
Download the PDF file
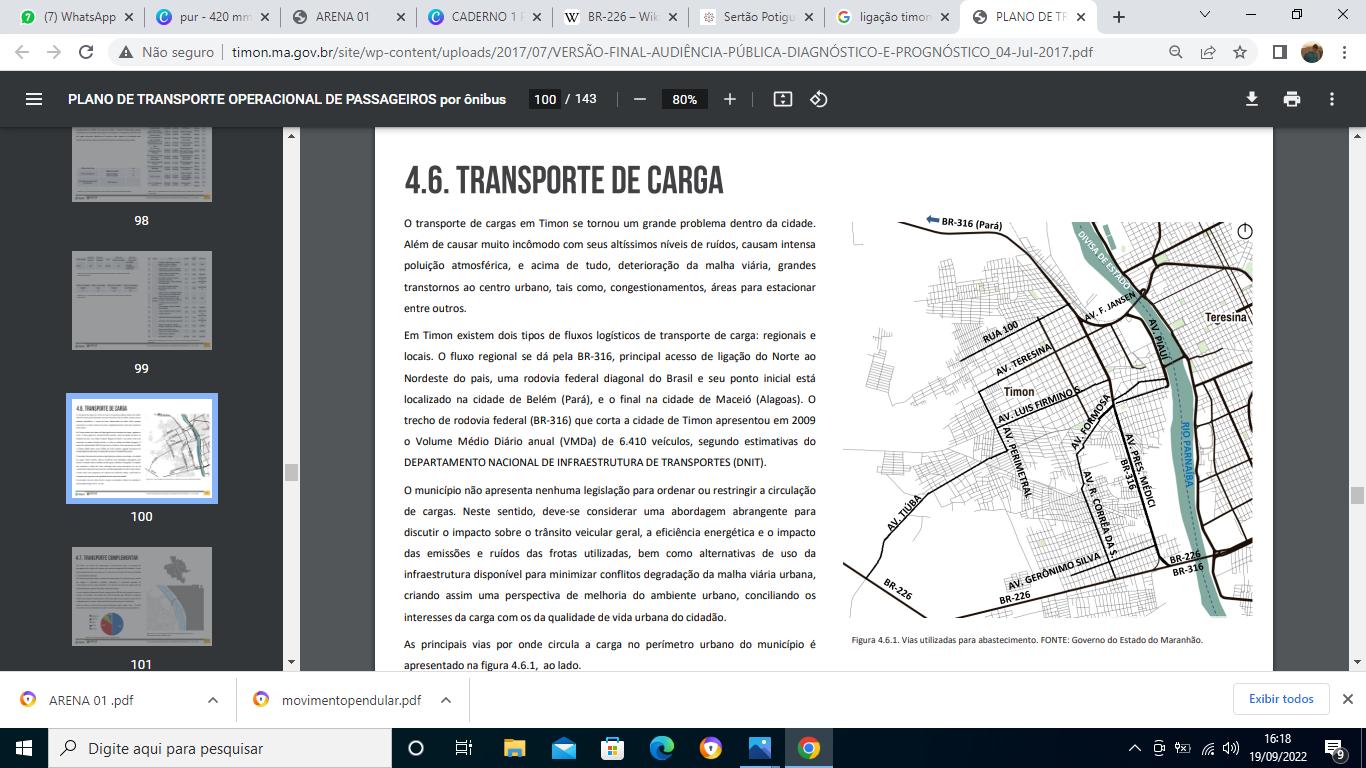[1251, 99]
